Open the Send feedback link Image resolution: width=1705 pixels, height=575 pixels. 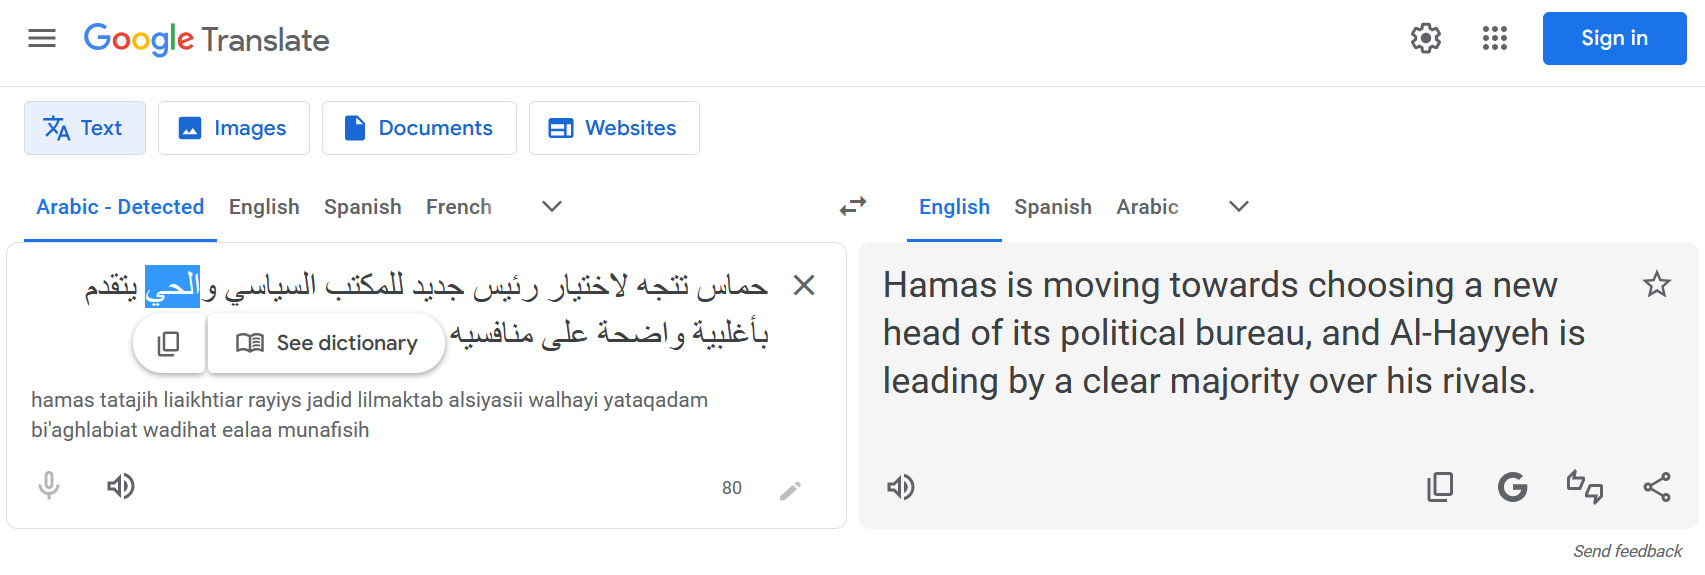click(1627, 551)
